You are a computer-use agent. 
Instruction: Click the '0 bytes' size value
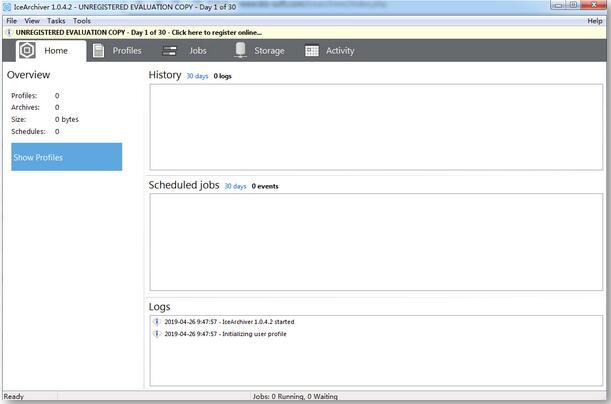(x=67, y=119)
